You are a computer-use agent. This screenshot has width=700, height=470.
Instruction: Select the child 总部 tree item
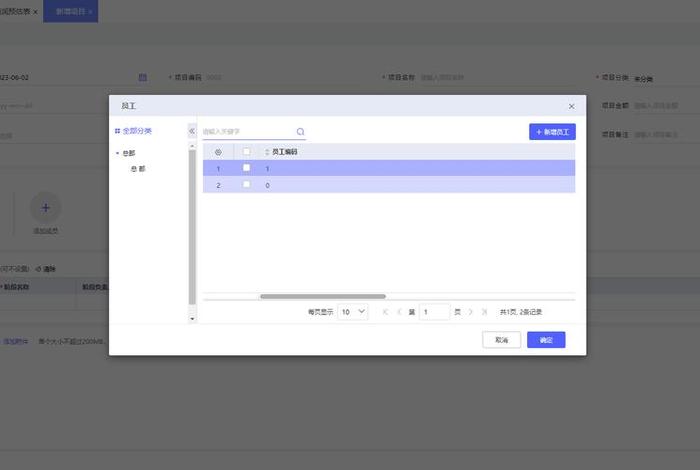pos(138,169)
